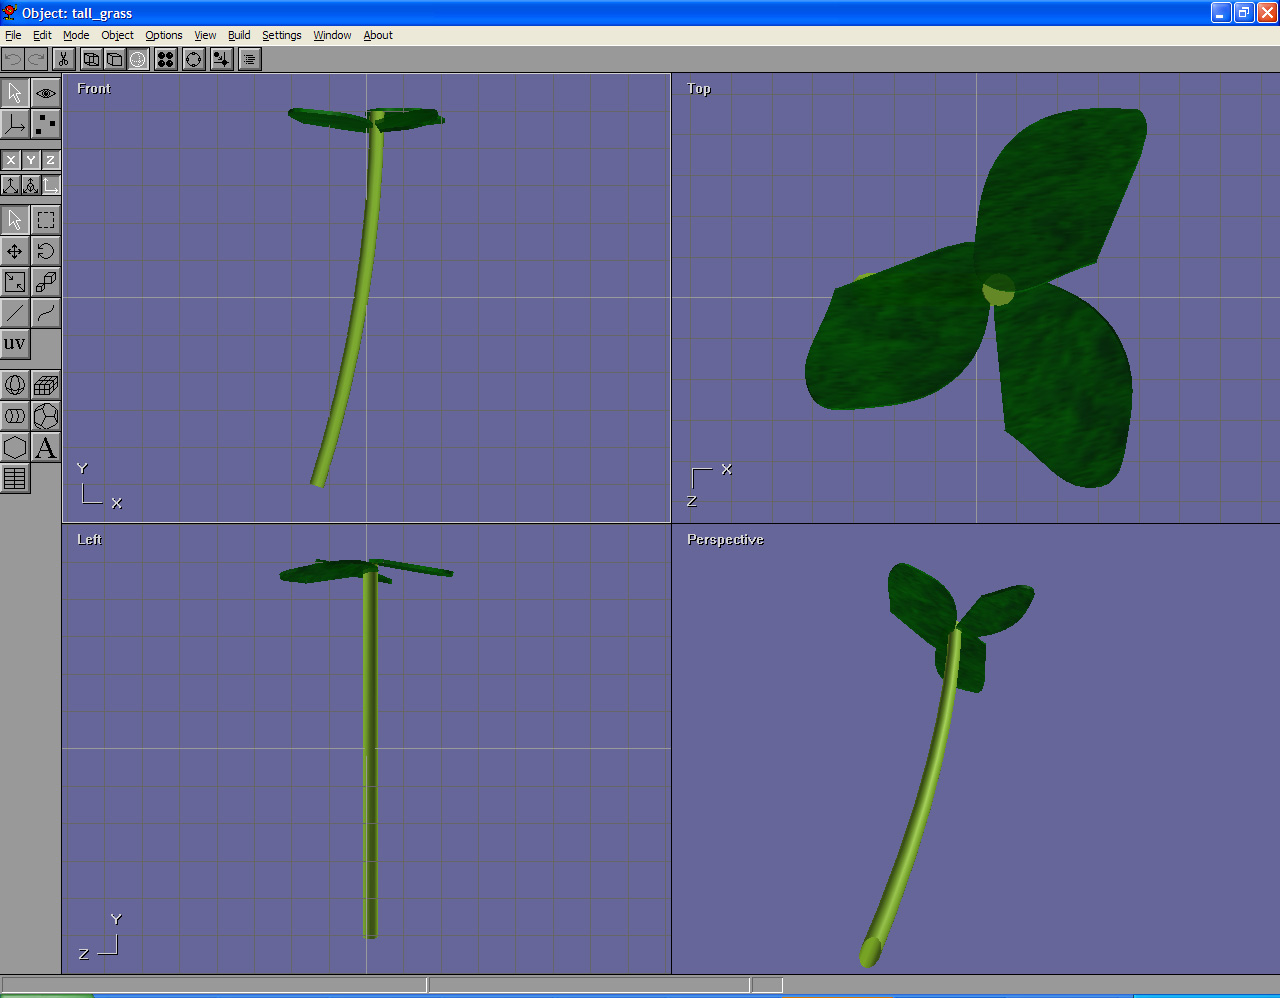Activate the four-viewport layout button

tap(166, 59)
